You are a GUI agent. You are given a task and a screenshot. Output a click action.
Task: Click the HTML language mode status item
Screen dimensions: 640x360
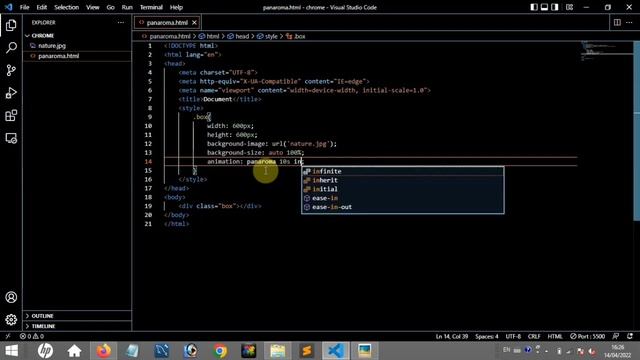555,336
